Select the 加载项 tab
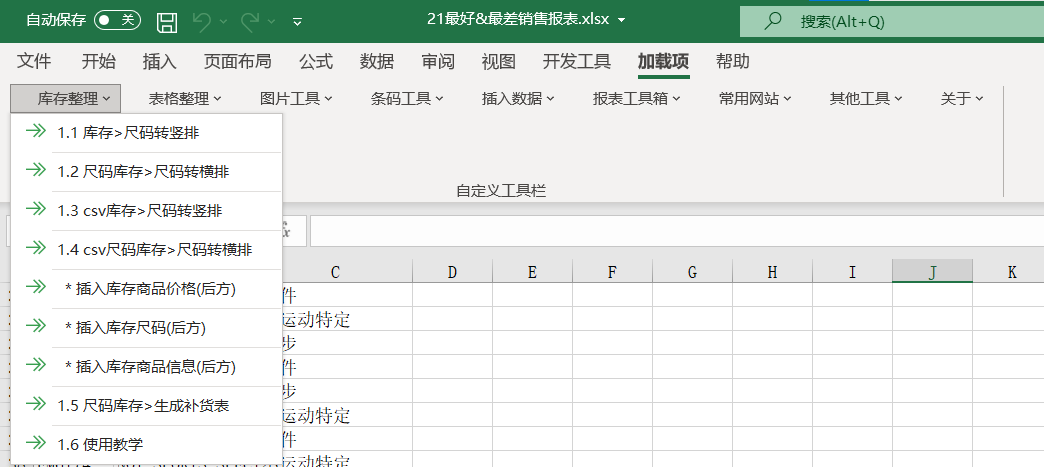The image size is (1044, 467). [x=663, y=62]
